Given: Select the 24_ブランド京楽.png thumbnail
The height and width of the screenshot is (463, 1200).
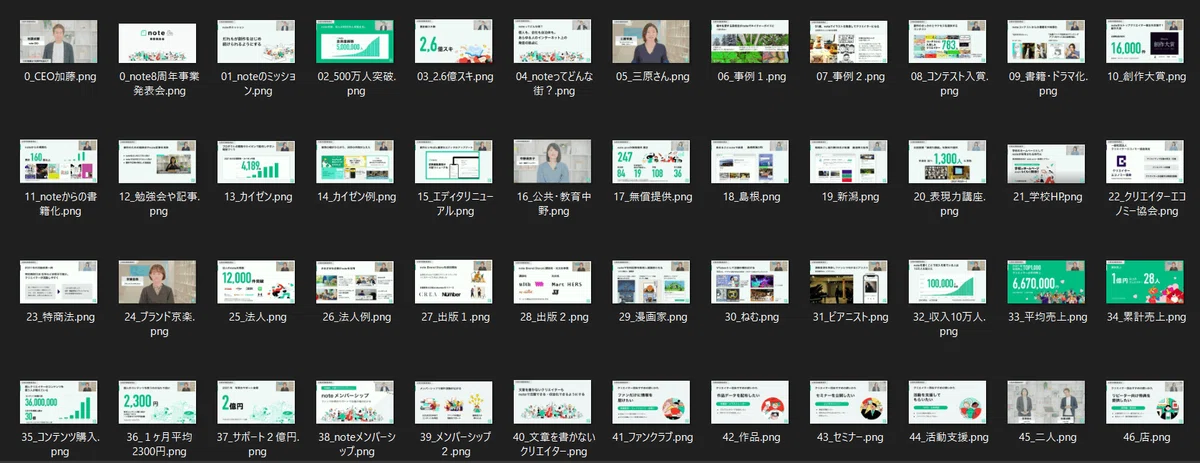Looking at the screenshot, I should tap(158, 283).
